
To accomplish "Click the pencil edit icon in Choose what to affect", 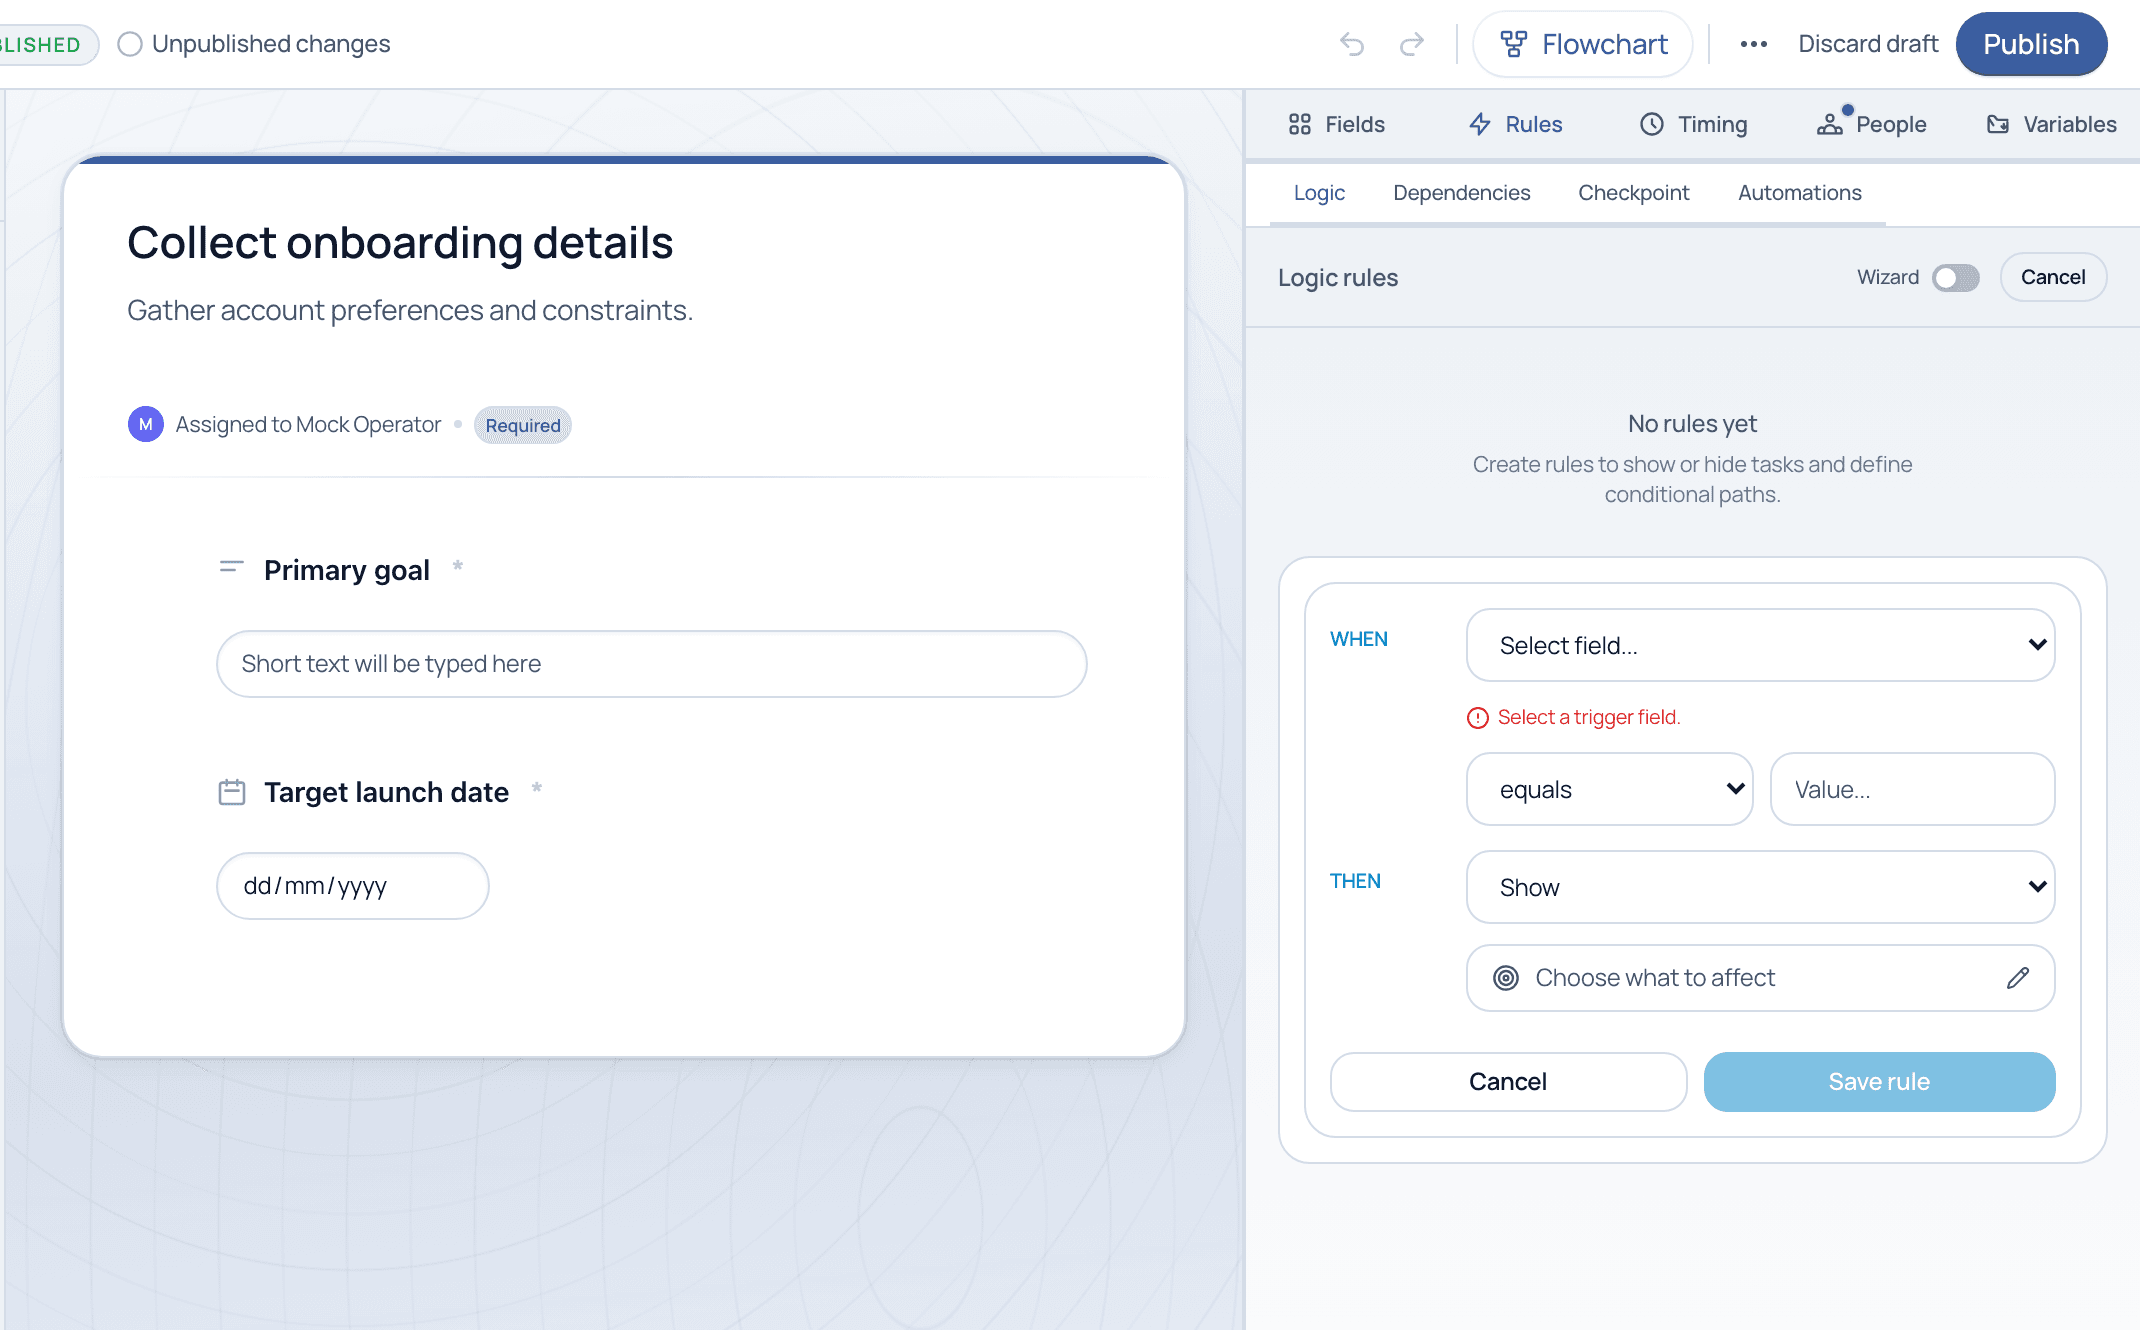I will 2017,978.
